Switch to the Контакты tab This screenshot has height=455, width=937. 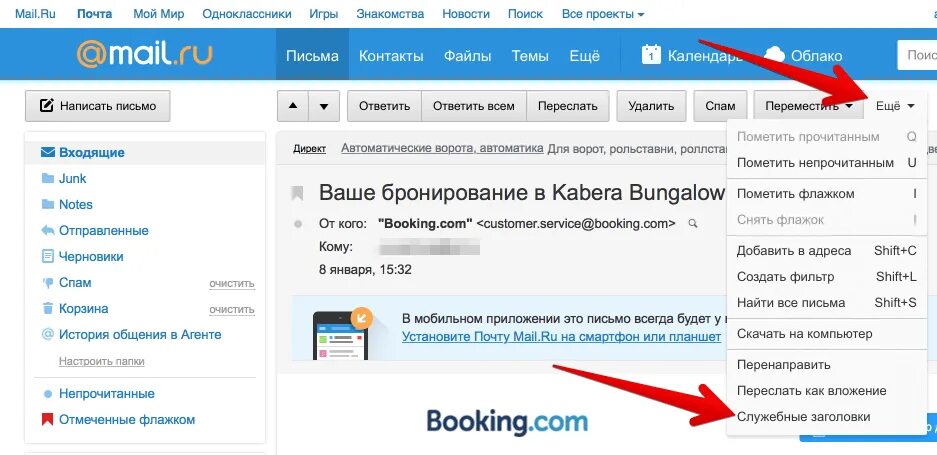(x=391, y=56)
